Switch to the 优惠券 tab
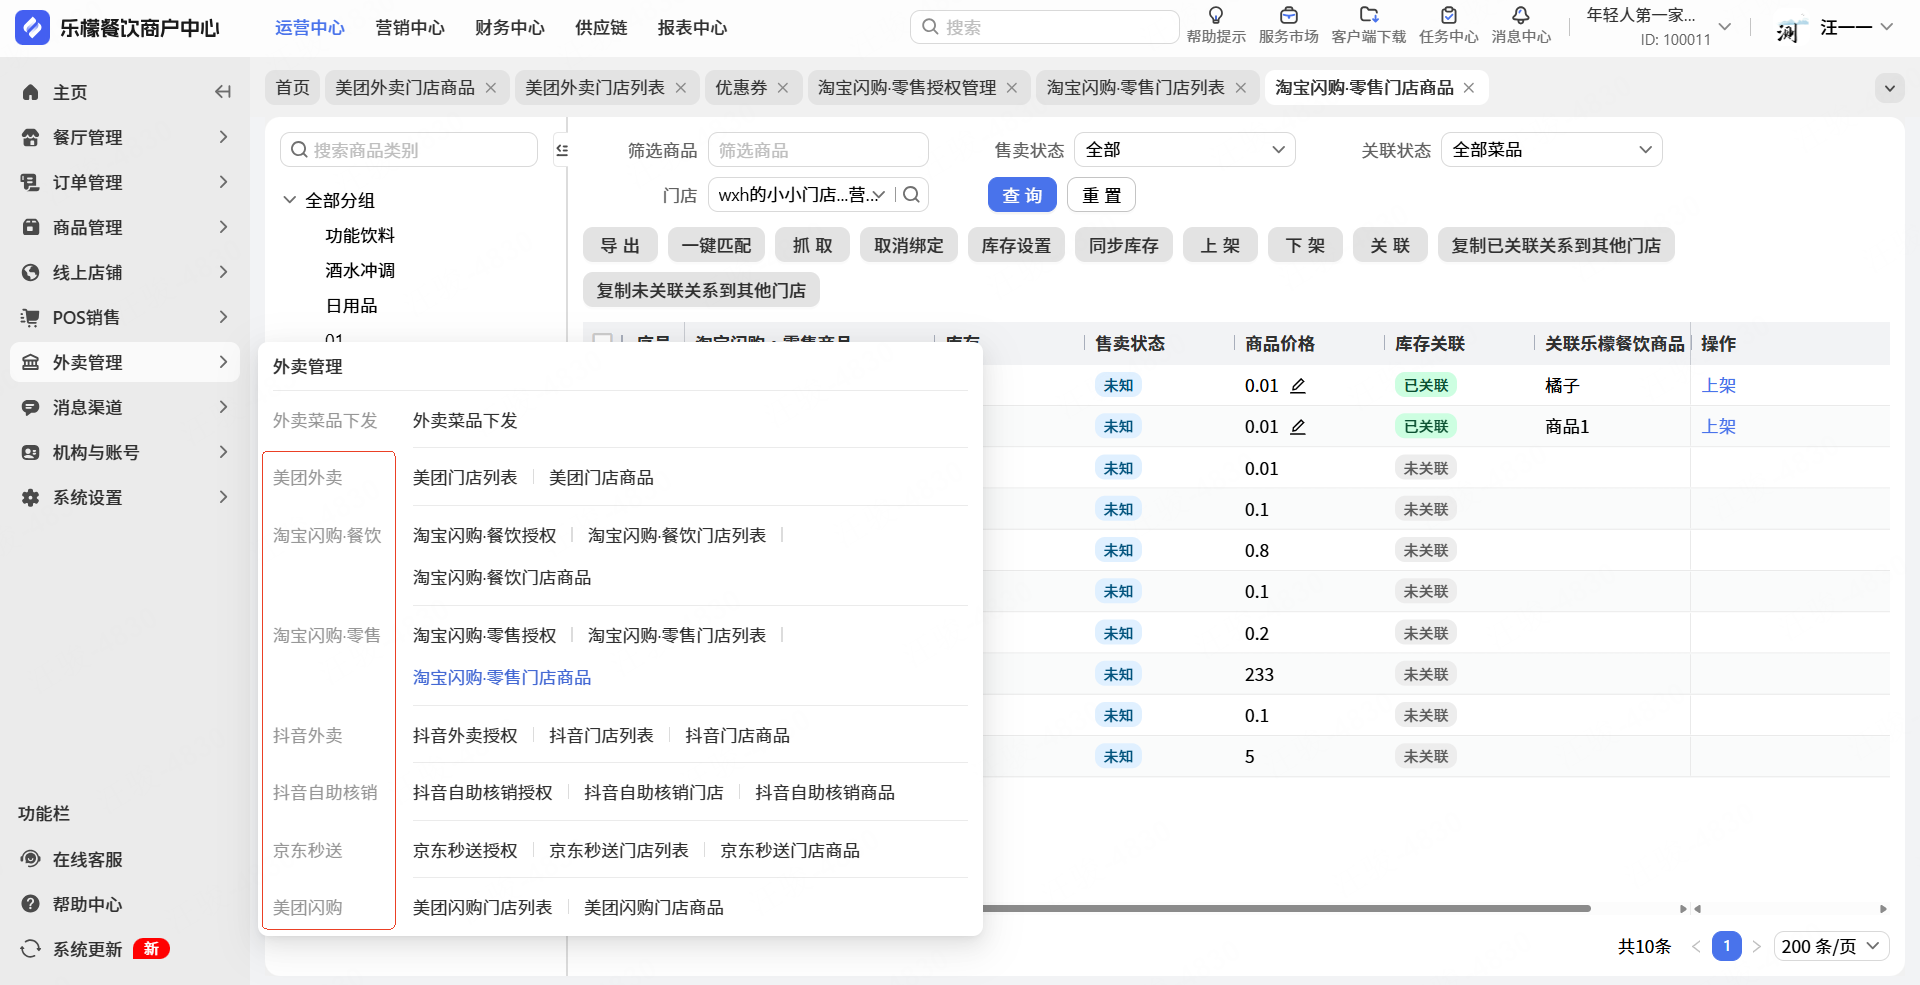The image size is (1920, 985). tap(741, 88)
